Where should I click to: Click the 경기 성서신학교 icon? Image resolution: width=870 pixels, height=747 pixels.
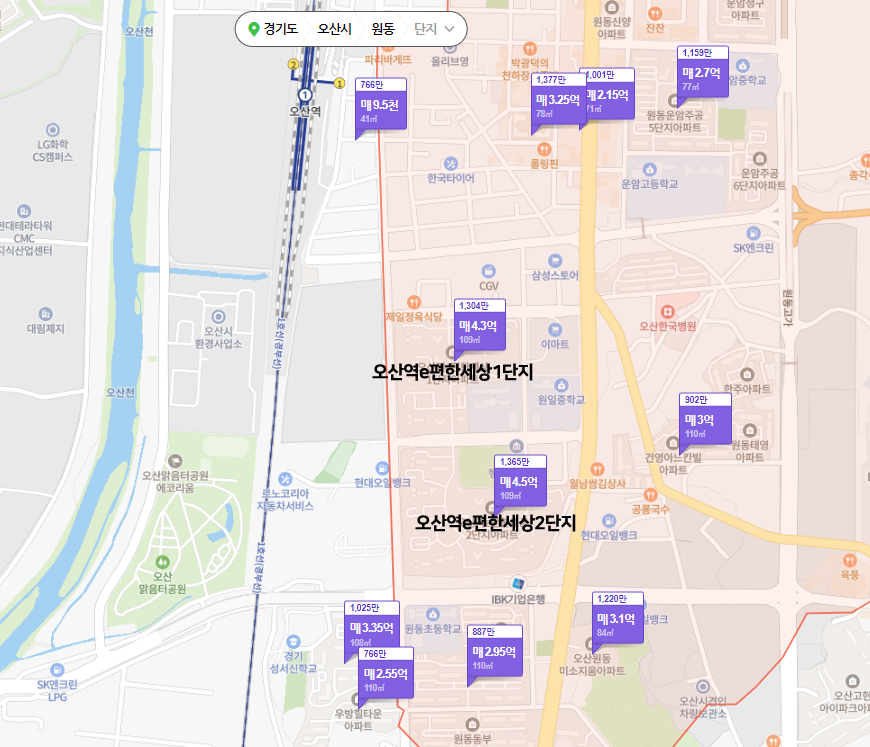[x=293, y=642]
